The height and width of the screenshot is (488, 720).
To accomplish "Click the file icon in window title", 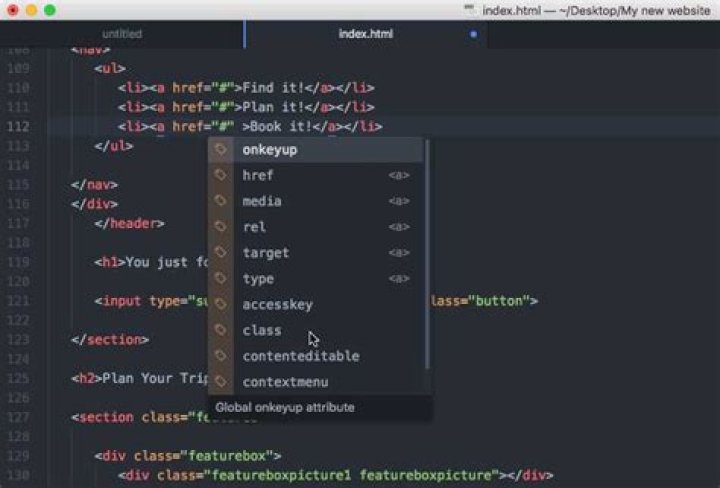I will pos(471,10).
